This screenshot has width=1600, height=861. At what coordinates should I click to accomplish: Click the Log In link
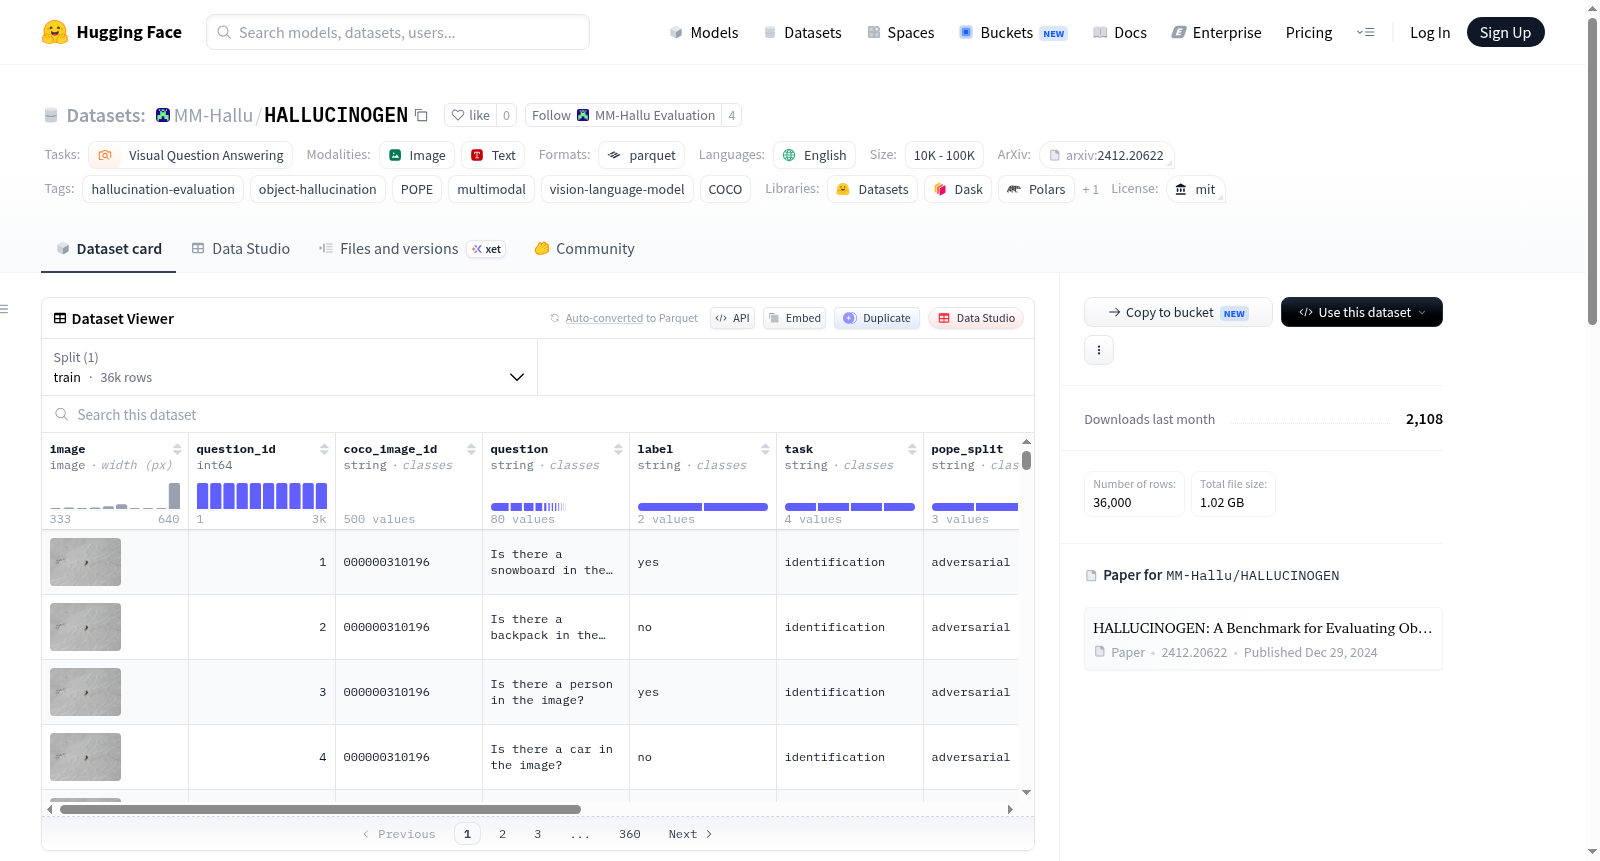pyautogui.click(x=1430, y=33)
